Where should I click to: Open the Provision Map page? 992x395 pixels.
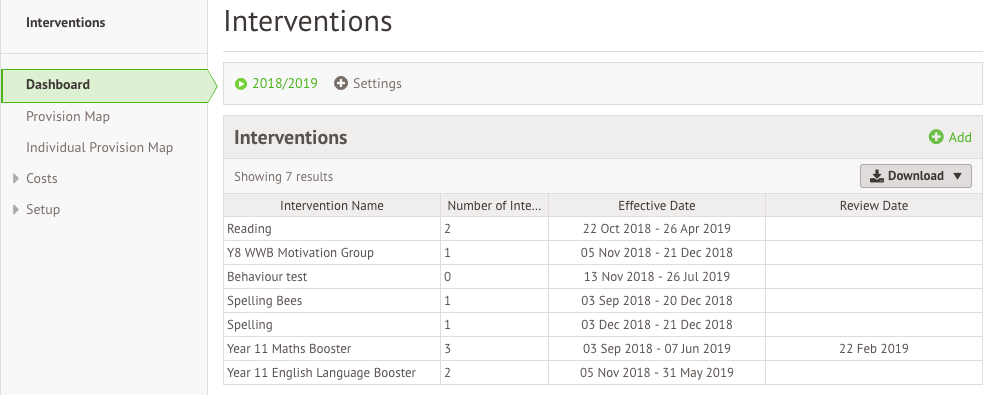(68, 116)
